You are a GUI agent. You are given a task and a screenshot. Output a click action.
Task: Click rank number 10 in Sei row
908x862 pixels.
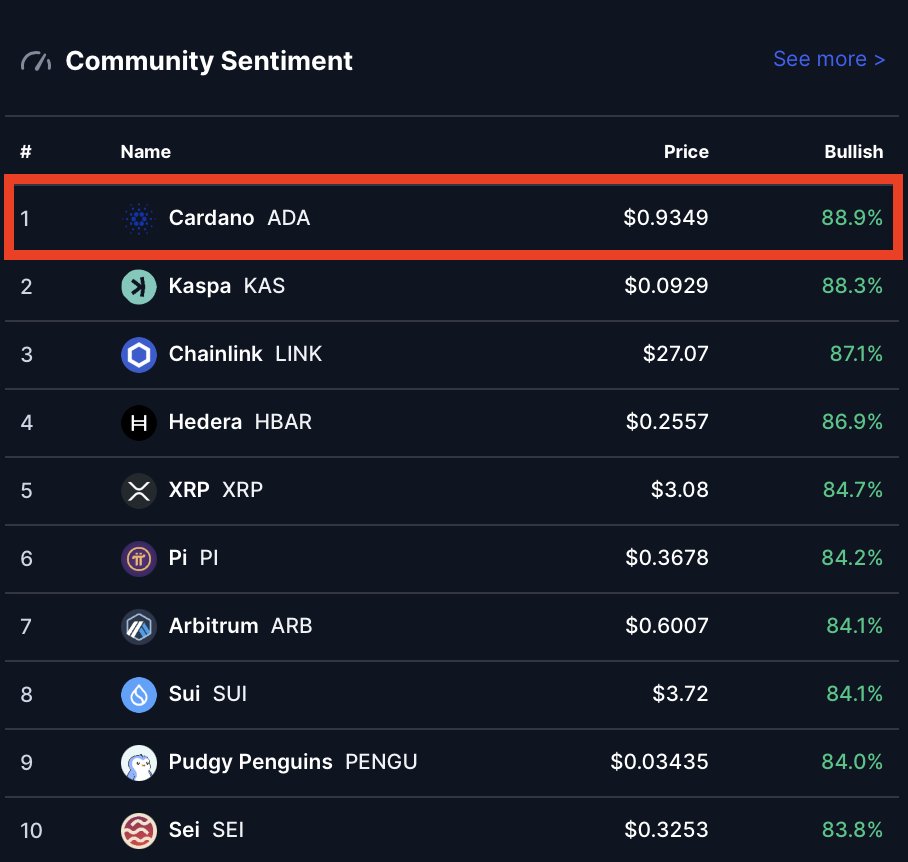coord(31,831)
